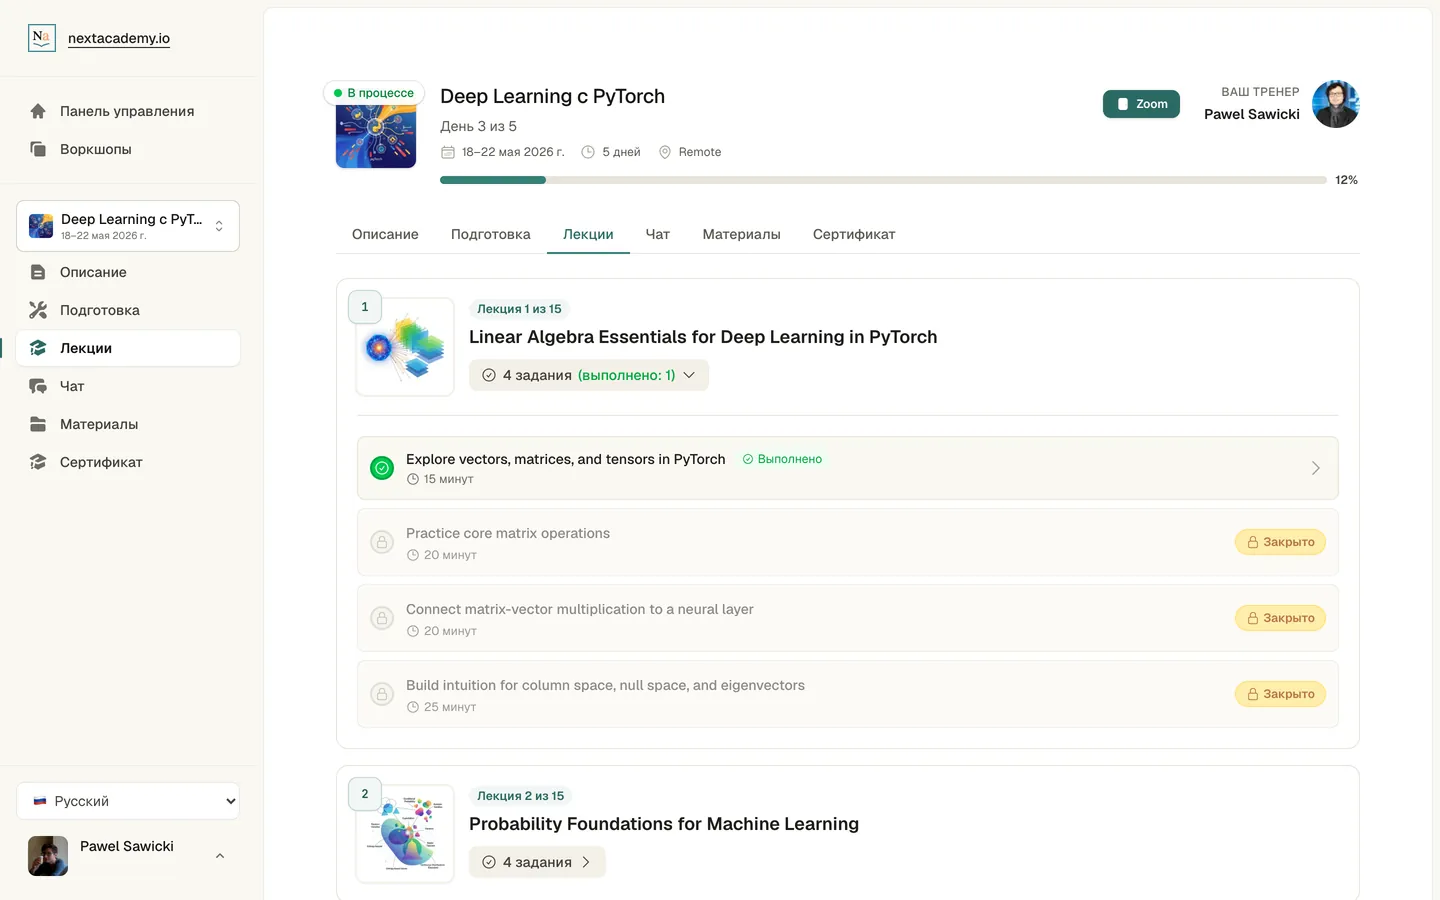Click the lock icon on Practice core matrix operations
The width and height of the screenshot is (1440, 900).
click(382, 542)
